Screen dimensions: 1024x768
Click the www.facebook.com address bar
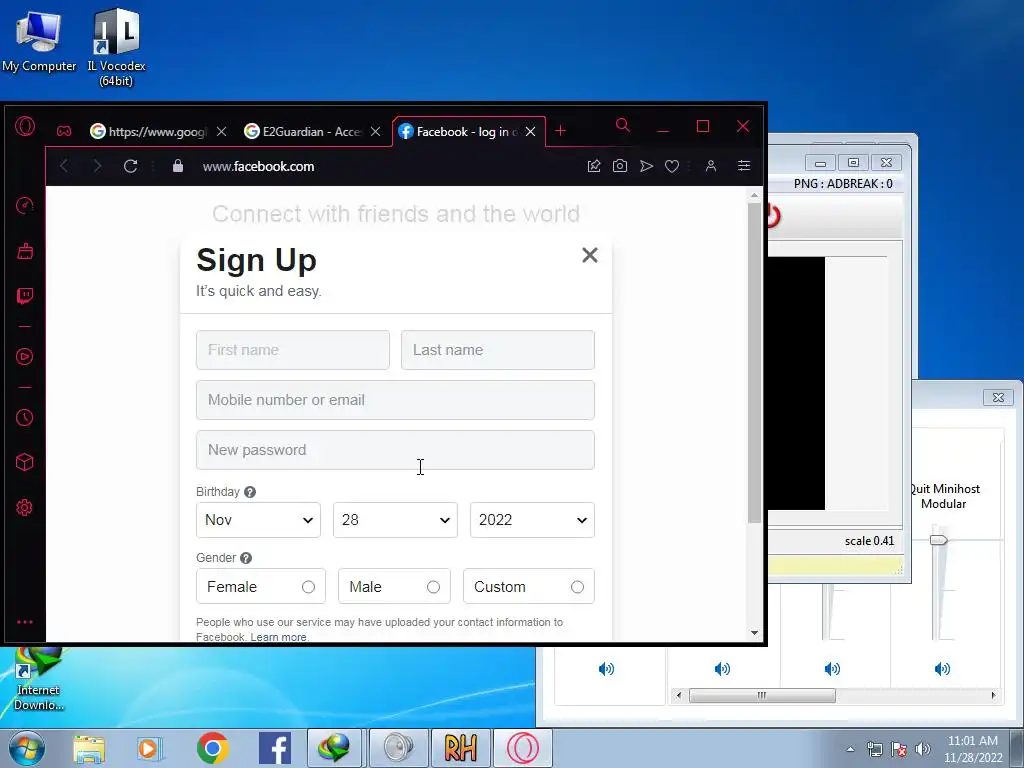(x=258, y=166)
